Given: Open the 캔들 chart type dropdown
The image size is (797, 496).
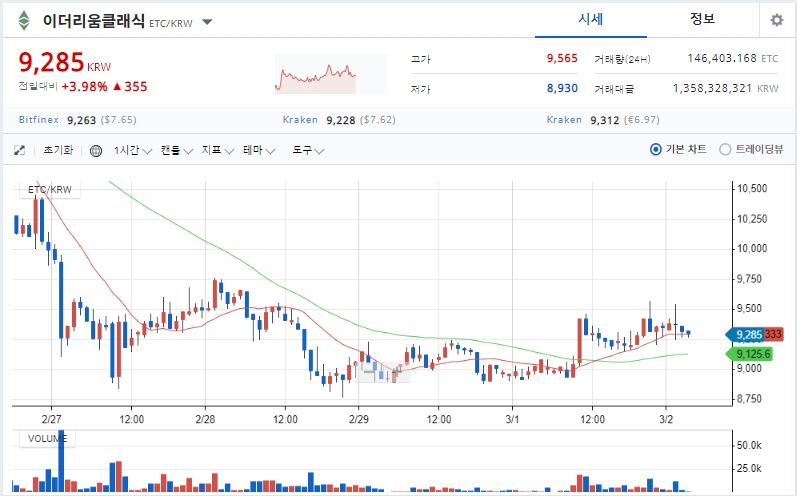Looking at the screenshot, I should pyautogui.click(x=176, y=150).
